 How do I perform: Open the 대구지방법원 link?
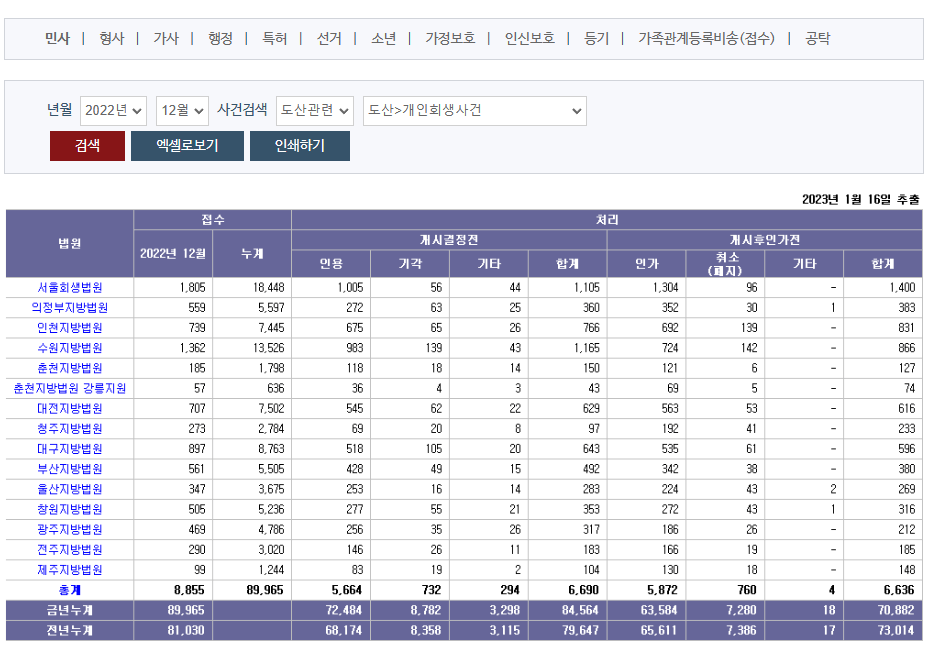pyautogui.click(x=69, y=449)
